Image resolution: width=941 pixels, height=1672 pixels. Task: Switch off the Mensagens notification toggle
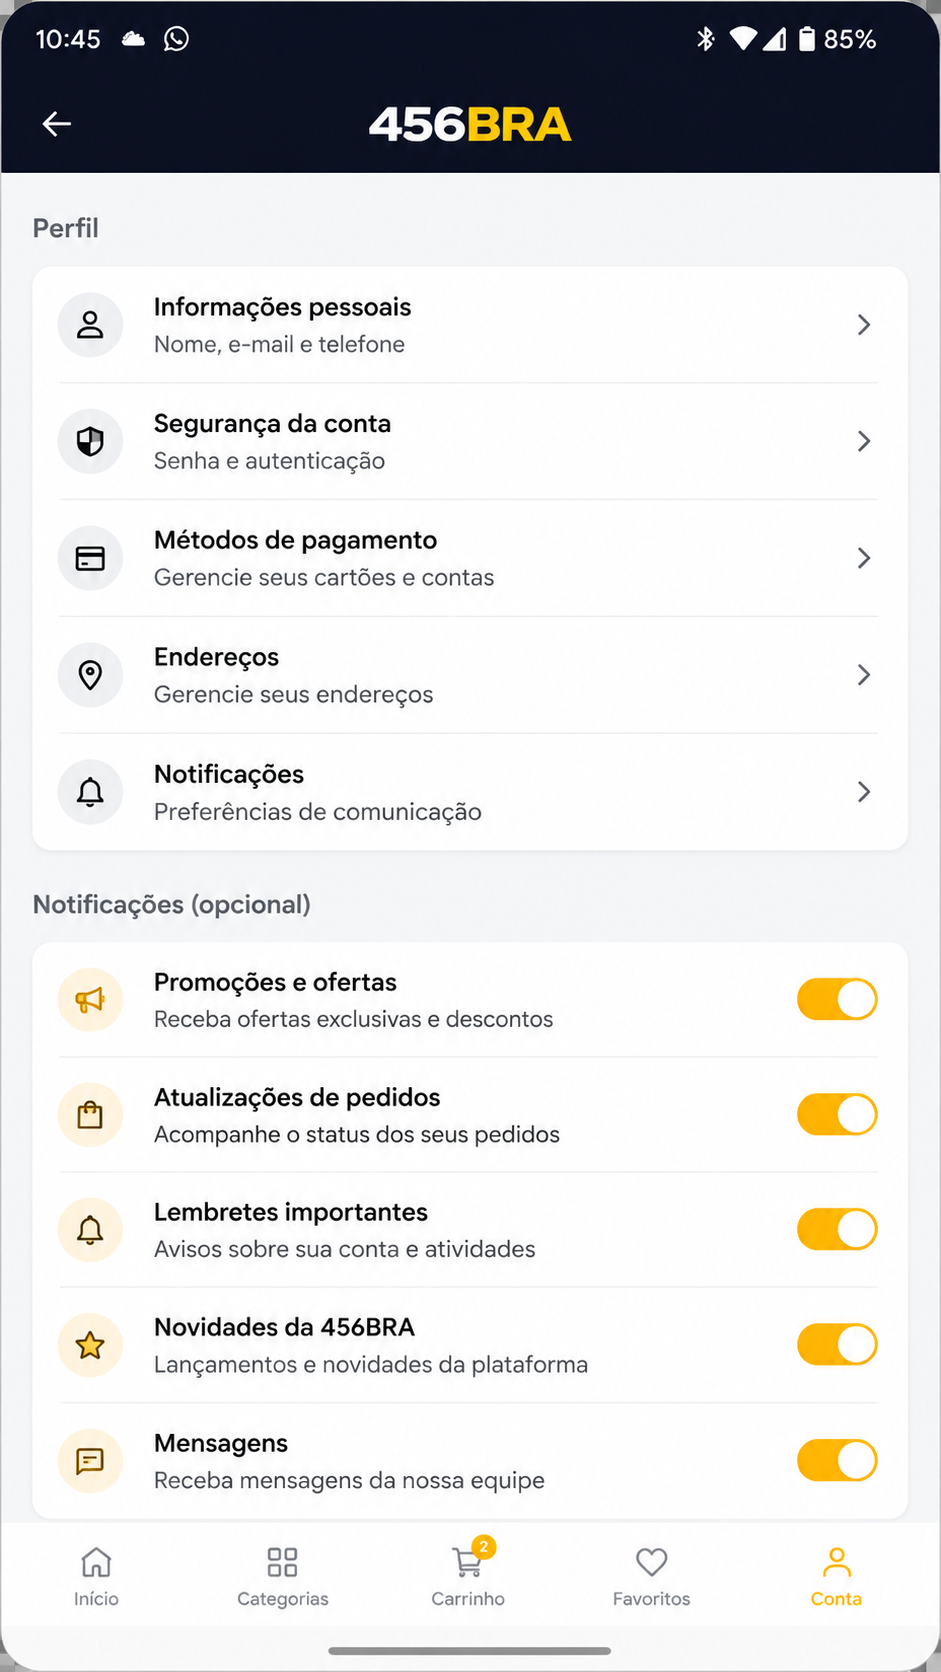pos(837,1461)
